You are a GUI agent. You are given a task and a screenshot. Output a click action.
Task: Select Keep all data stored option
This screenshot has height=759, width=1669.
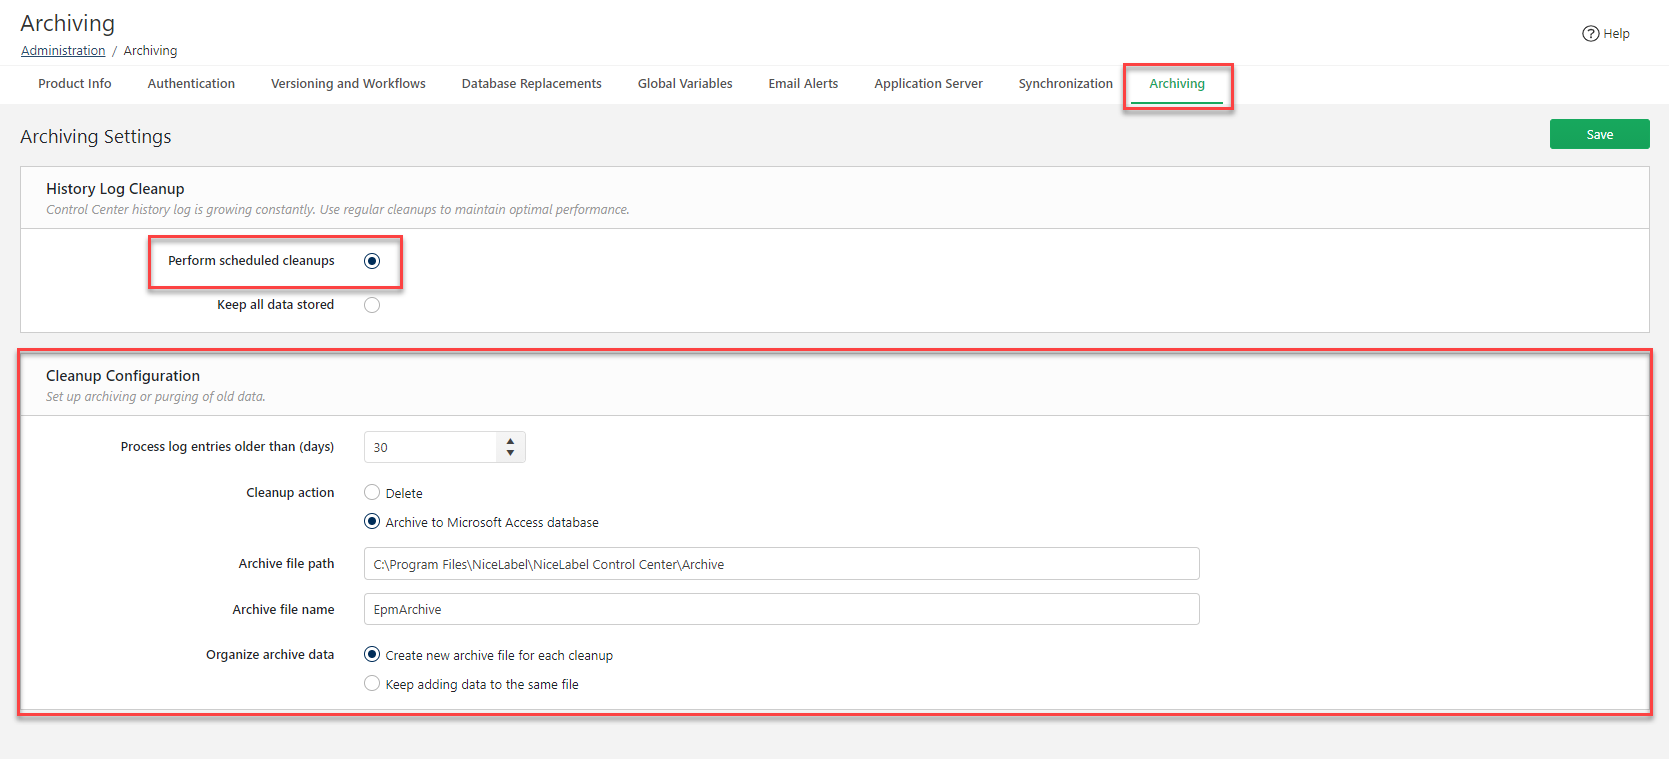372,305
